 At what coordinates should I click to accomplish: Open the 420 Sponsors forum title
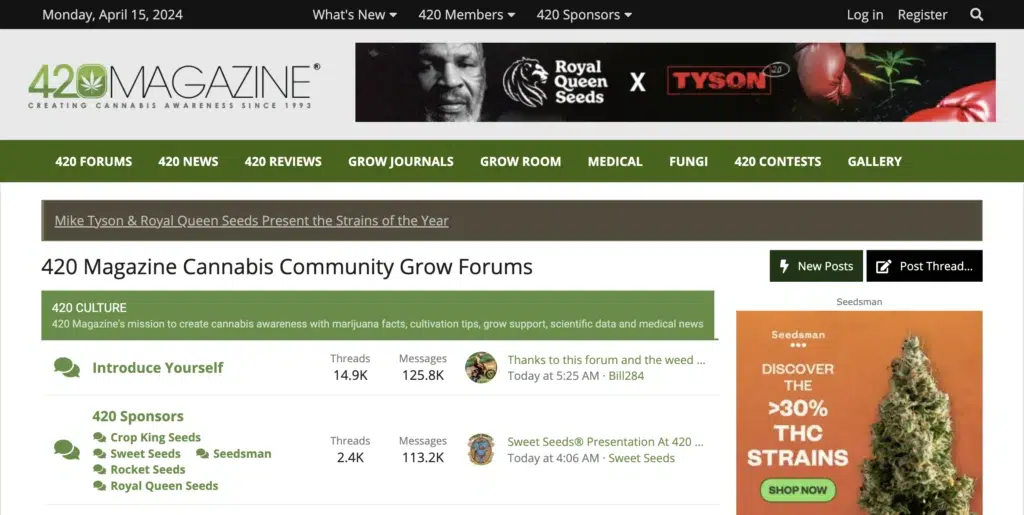pos(138,416)
